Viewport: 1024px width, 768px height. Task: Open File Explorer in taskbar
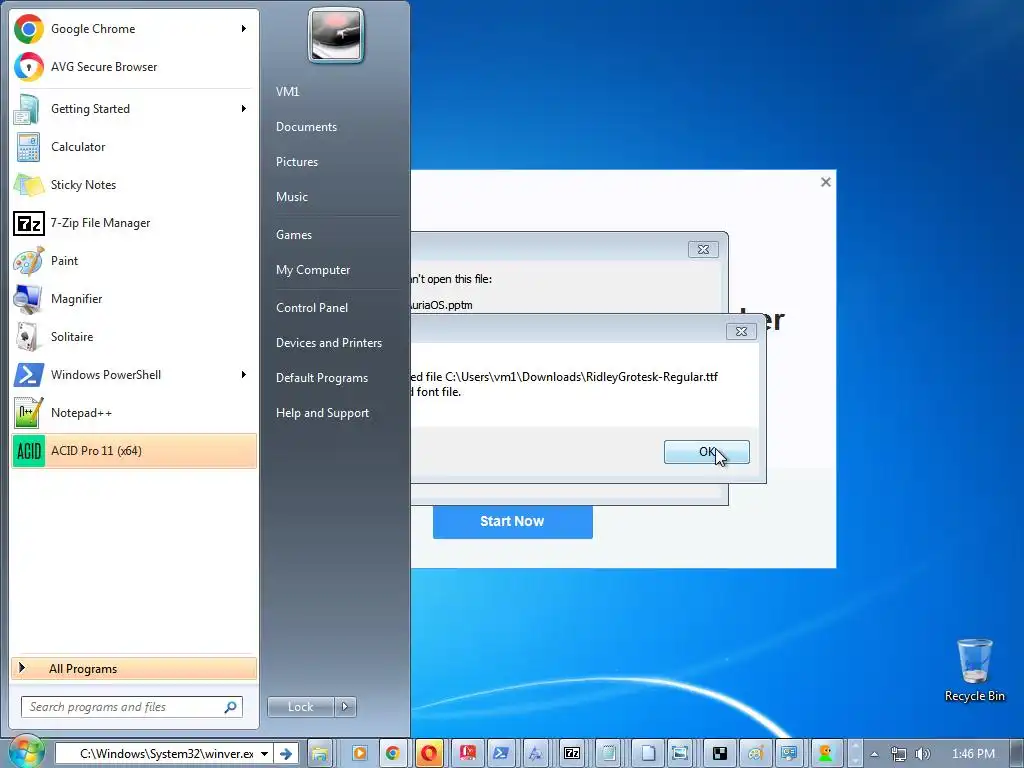click(x=319, y=753)
